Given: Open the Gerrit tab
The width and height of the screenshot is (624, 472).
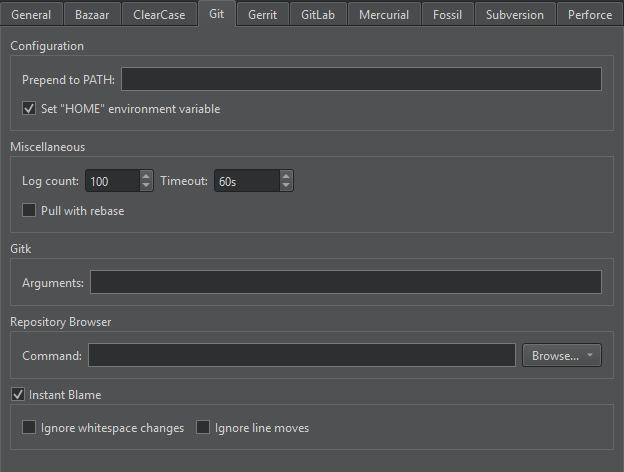Looking at the screenshot, I should click(x=262, y=15).
